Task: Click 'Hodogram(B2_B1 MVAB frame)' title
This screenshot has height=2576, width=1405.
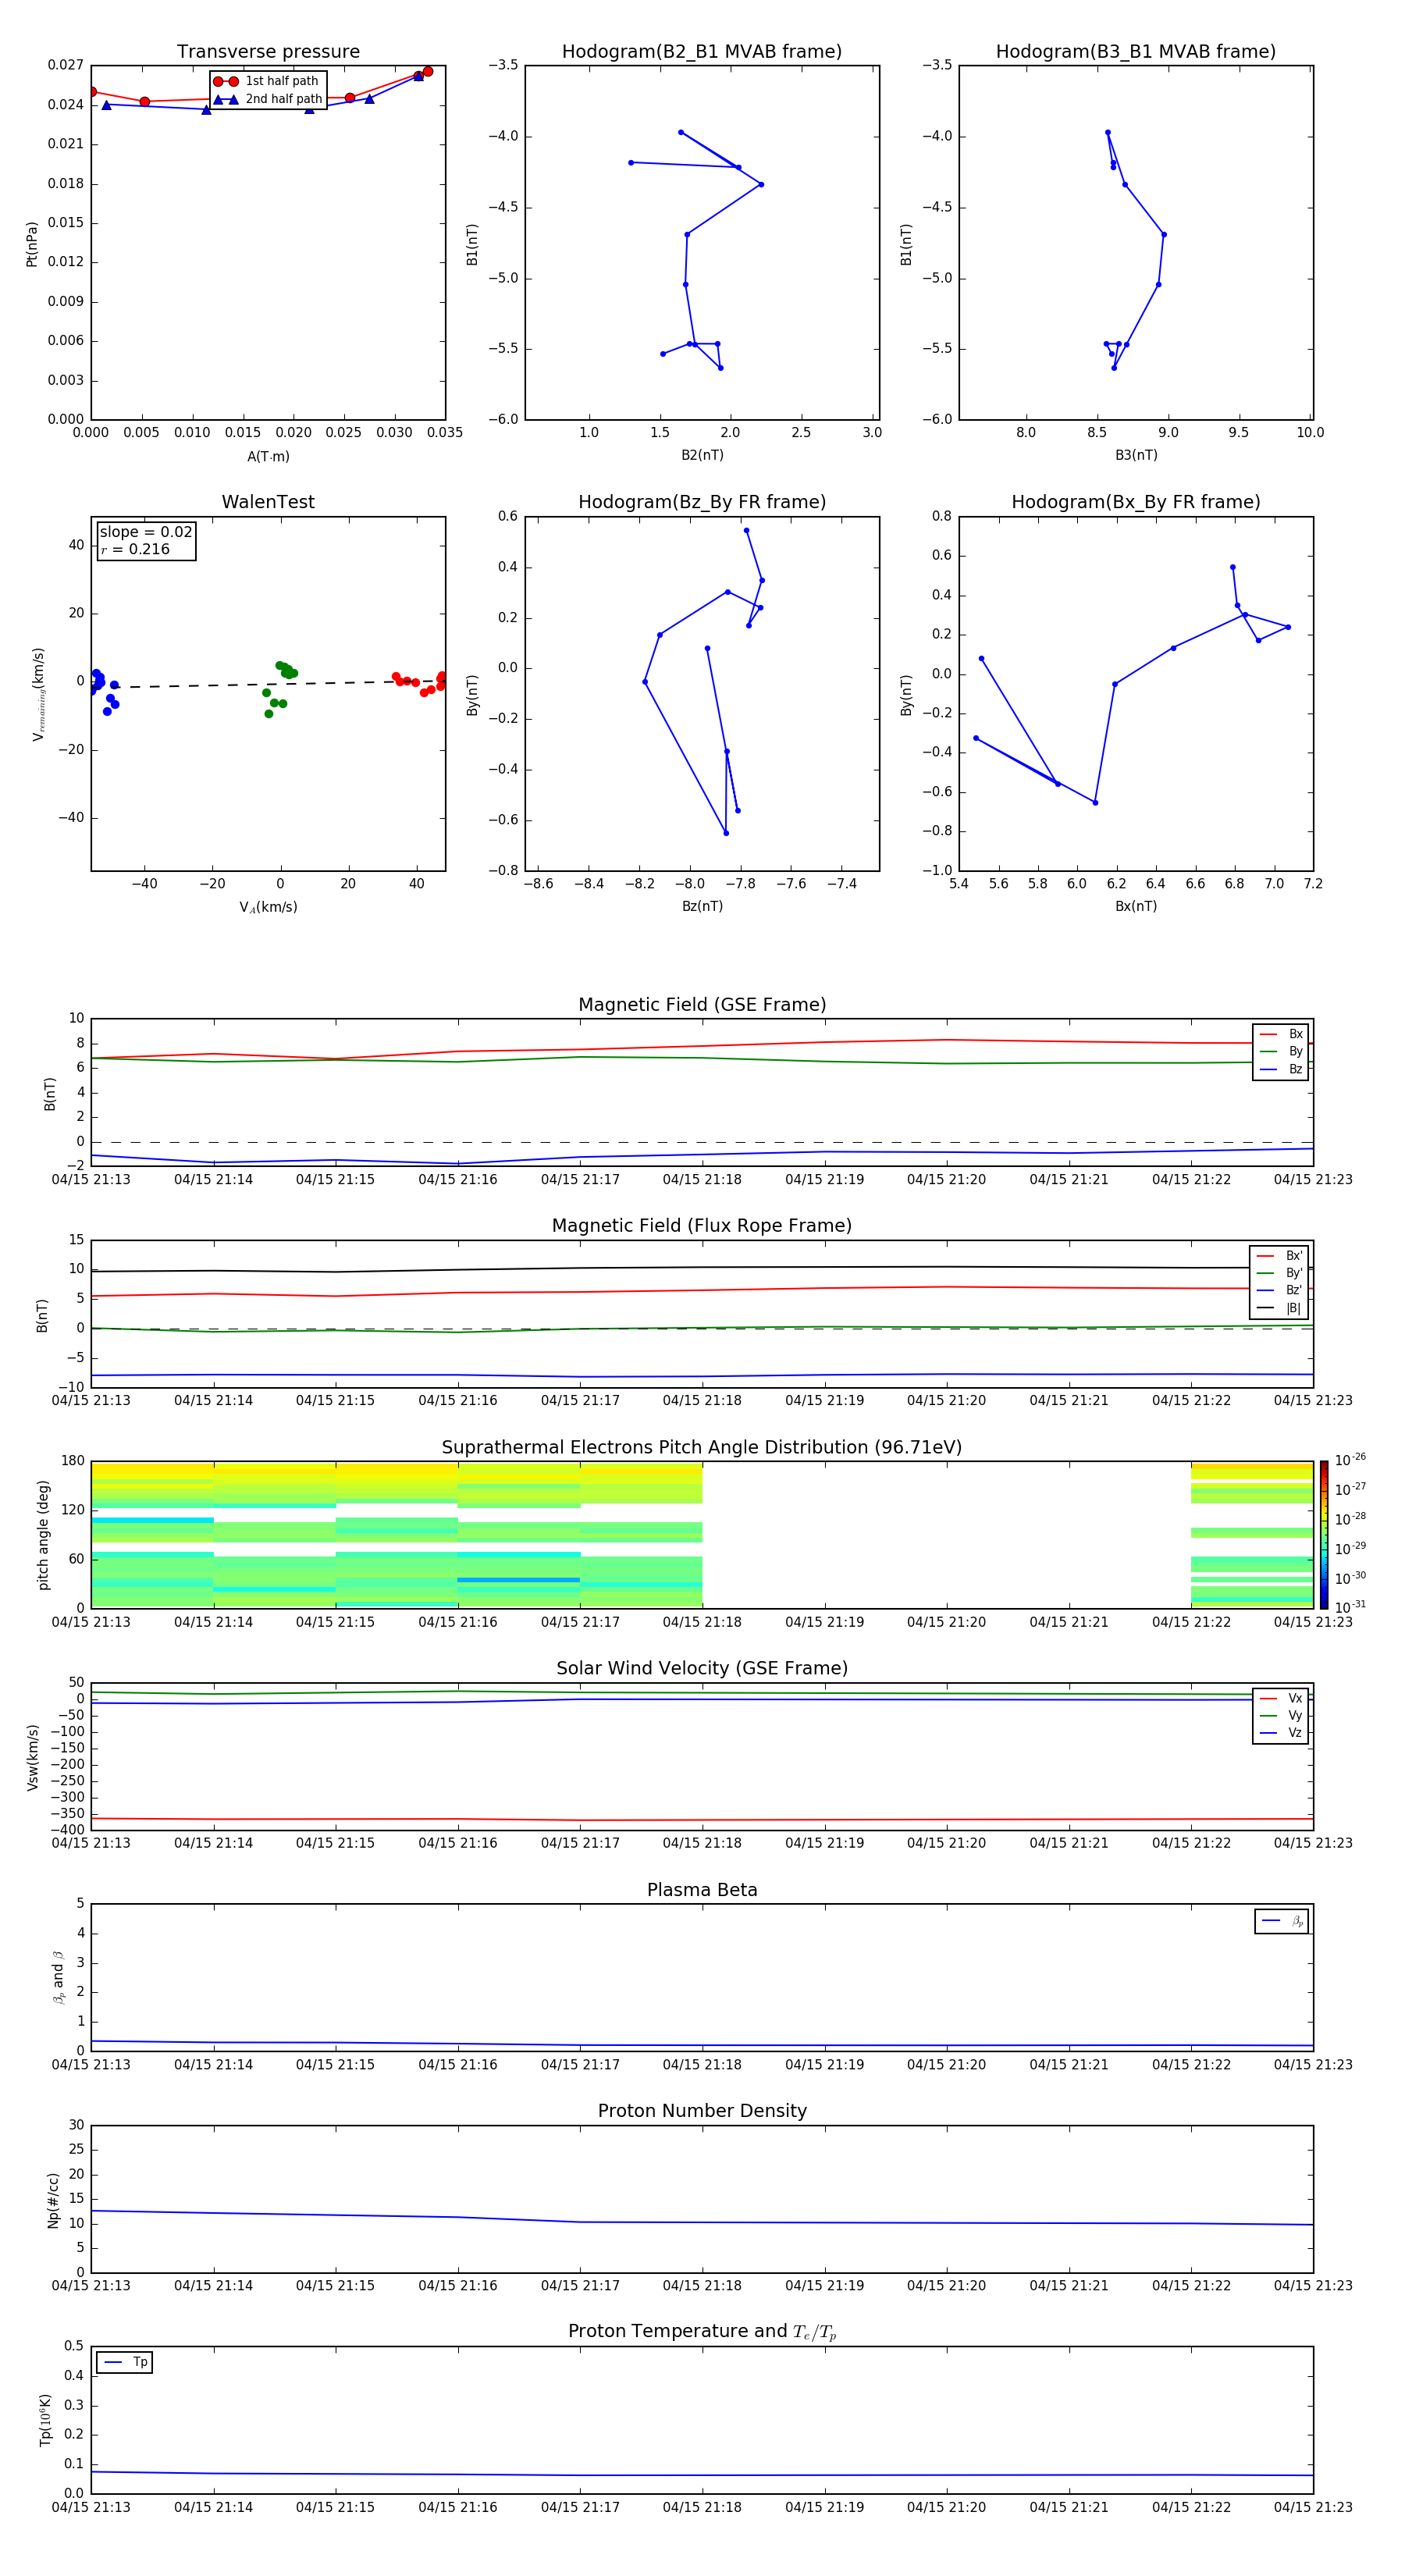Action: click(x=702, y=51)
